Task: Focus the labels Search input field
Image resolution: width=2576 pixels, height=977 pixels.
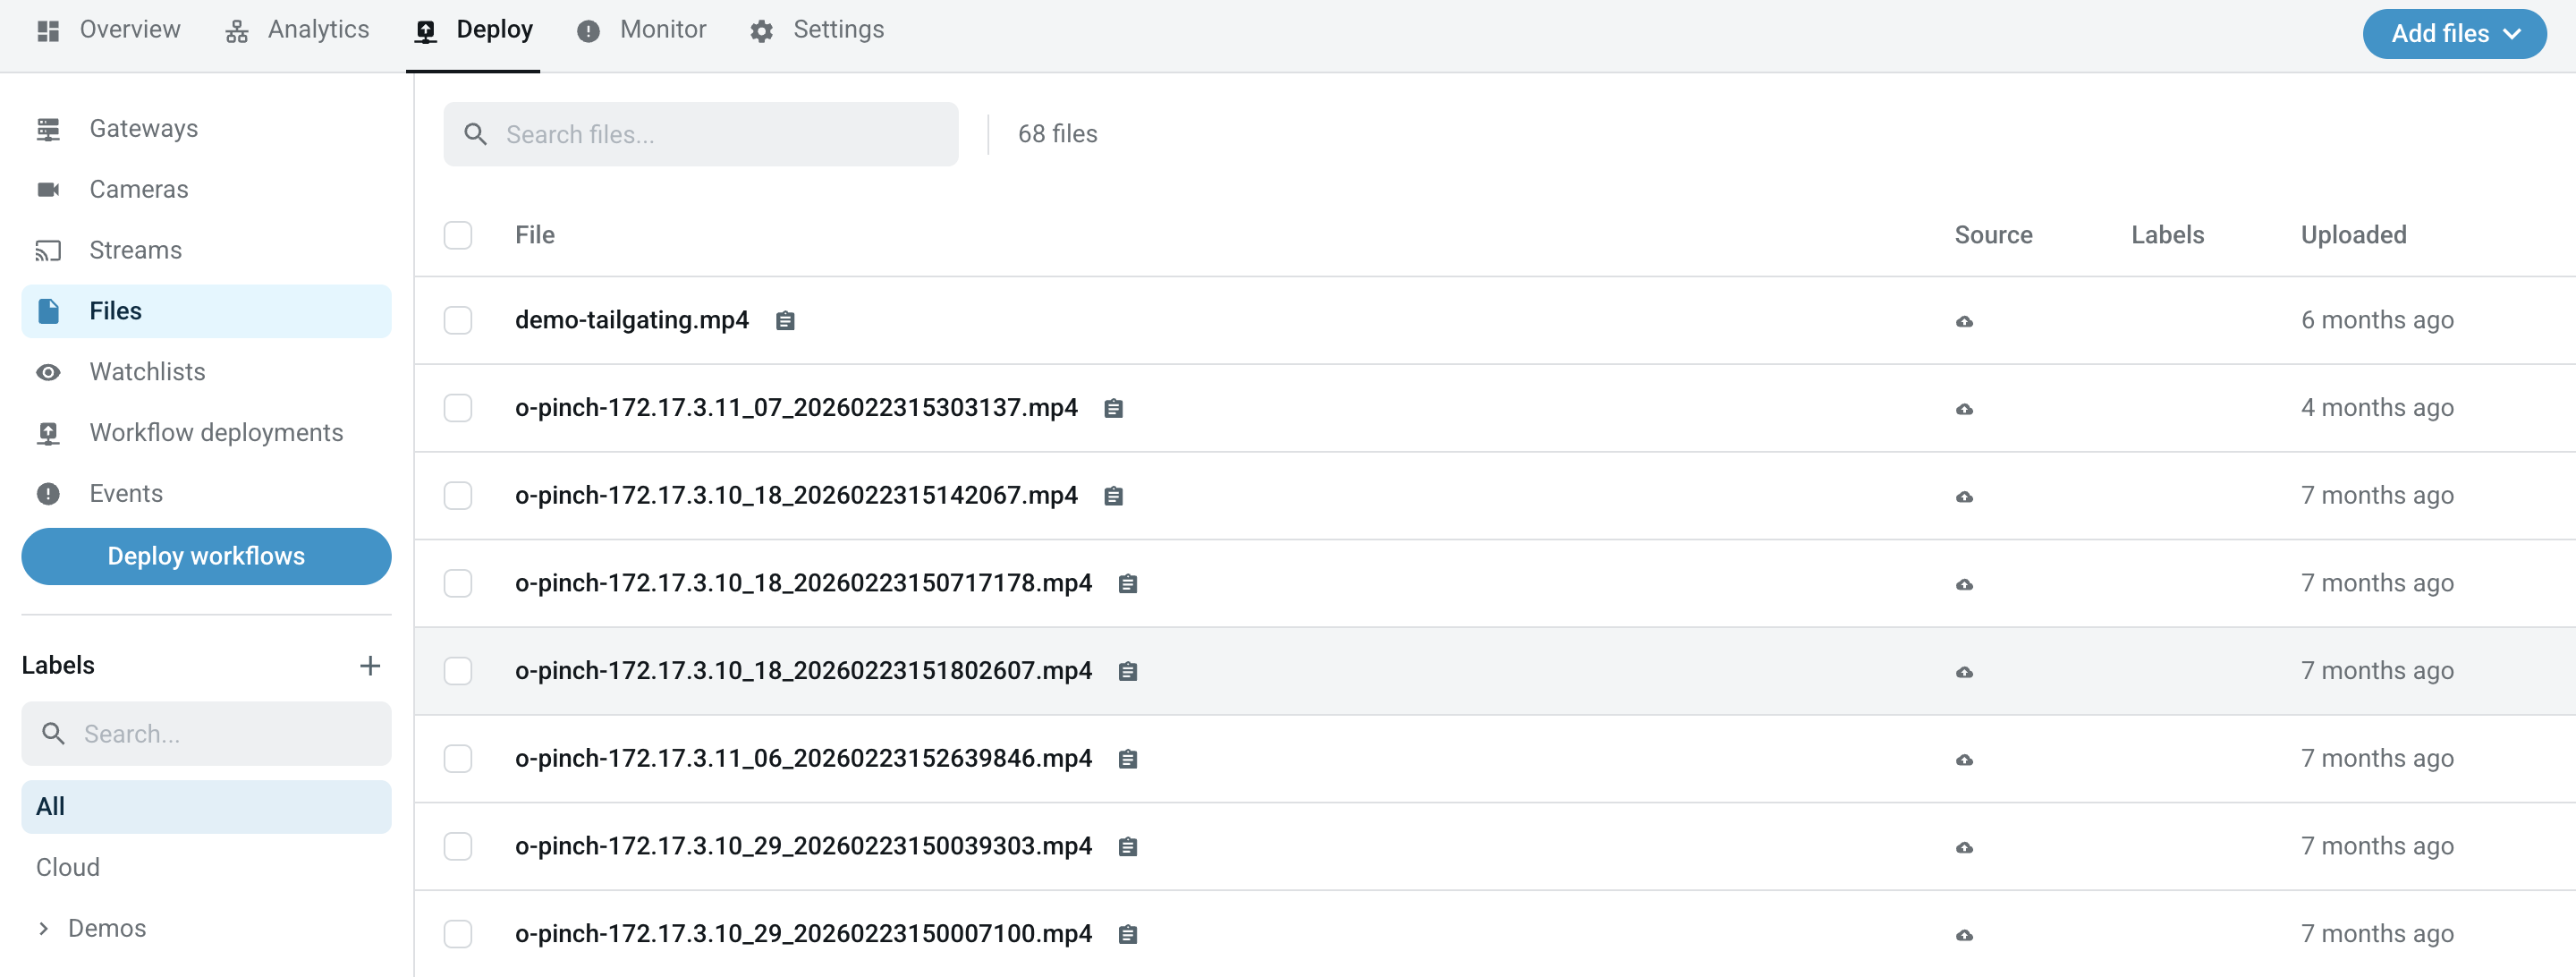Action: pos(206,733)
